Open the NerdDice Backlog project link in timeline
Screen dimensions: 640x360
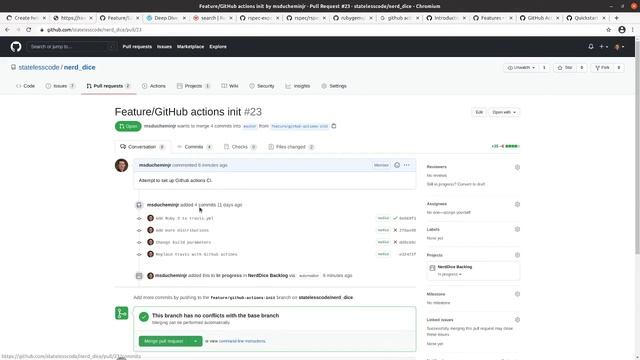pos(268,276)
